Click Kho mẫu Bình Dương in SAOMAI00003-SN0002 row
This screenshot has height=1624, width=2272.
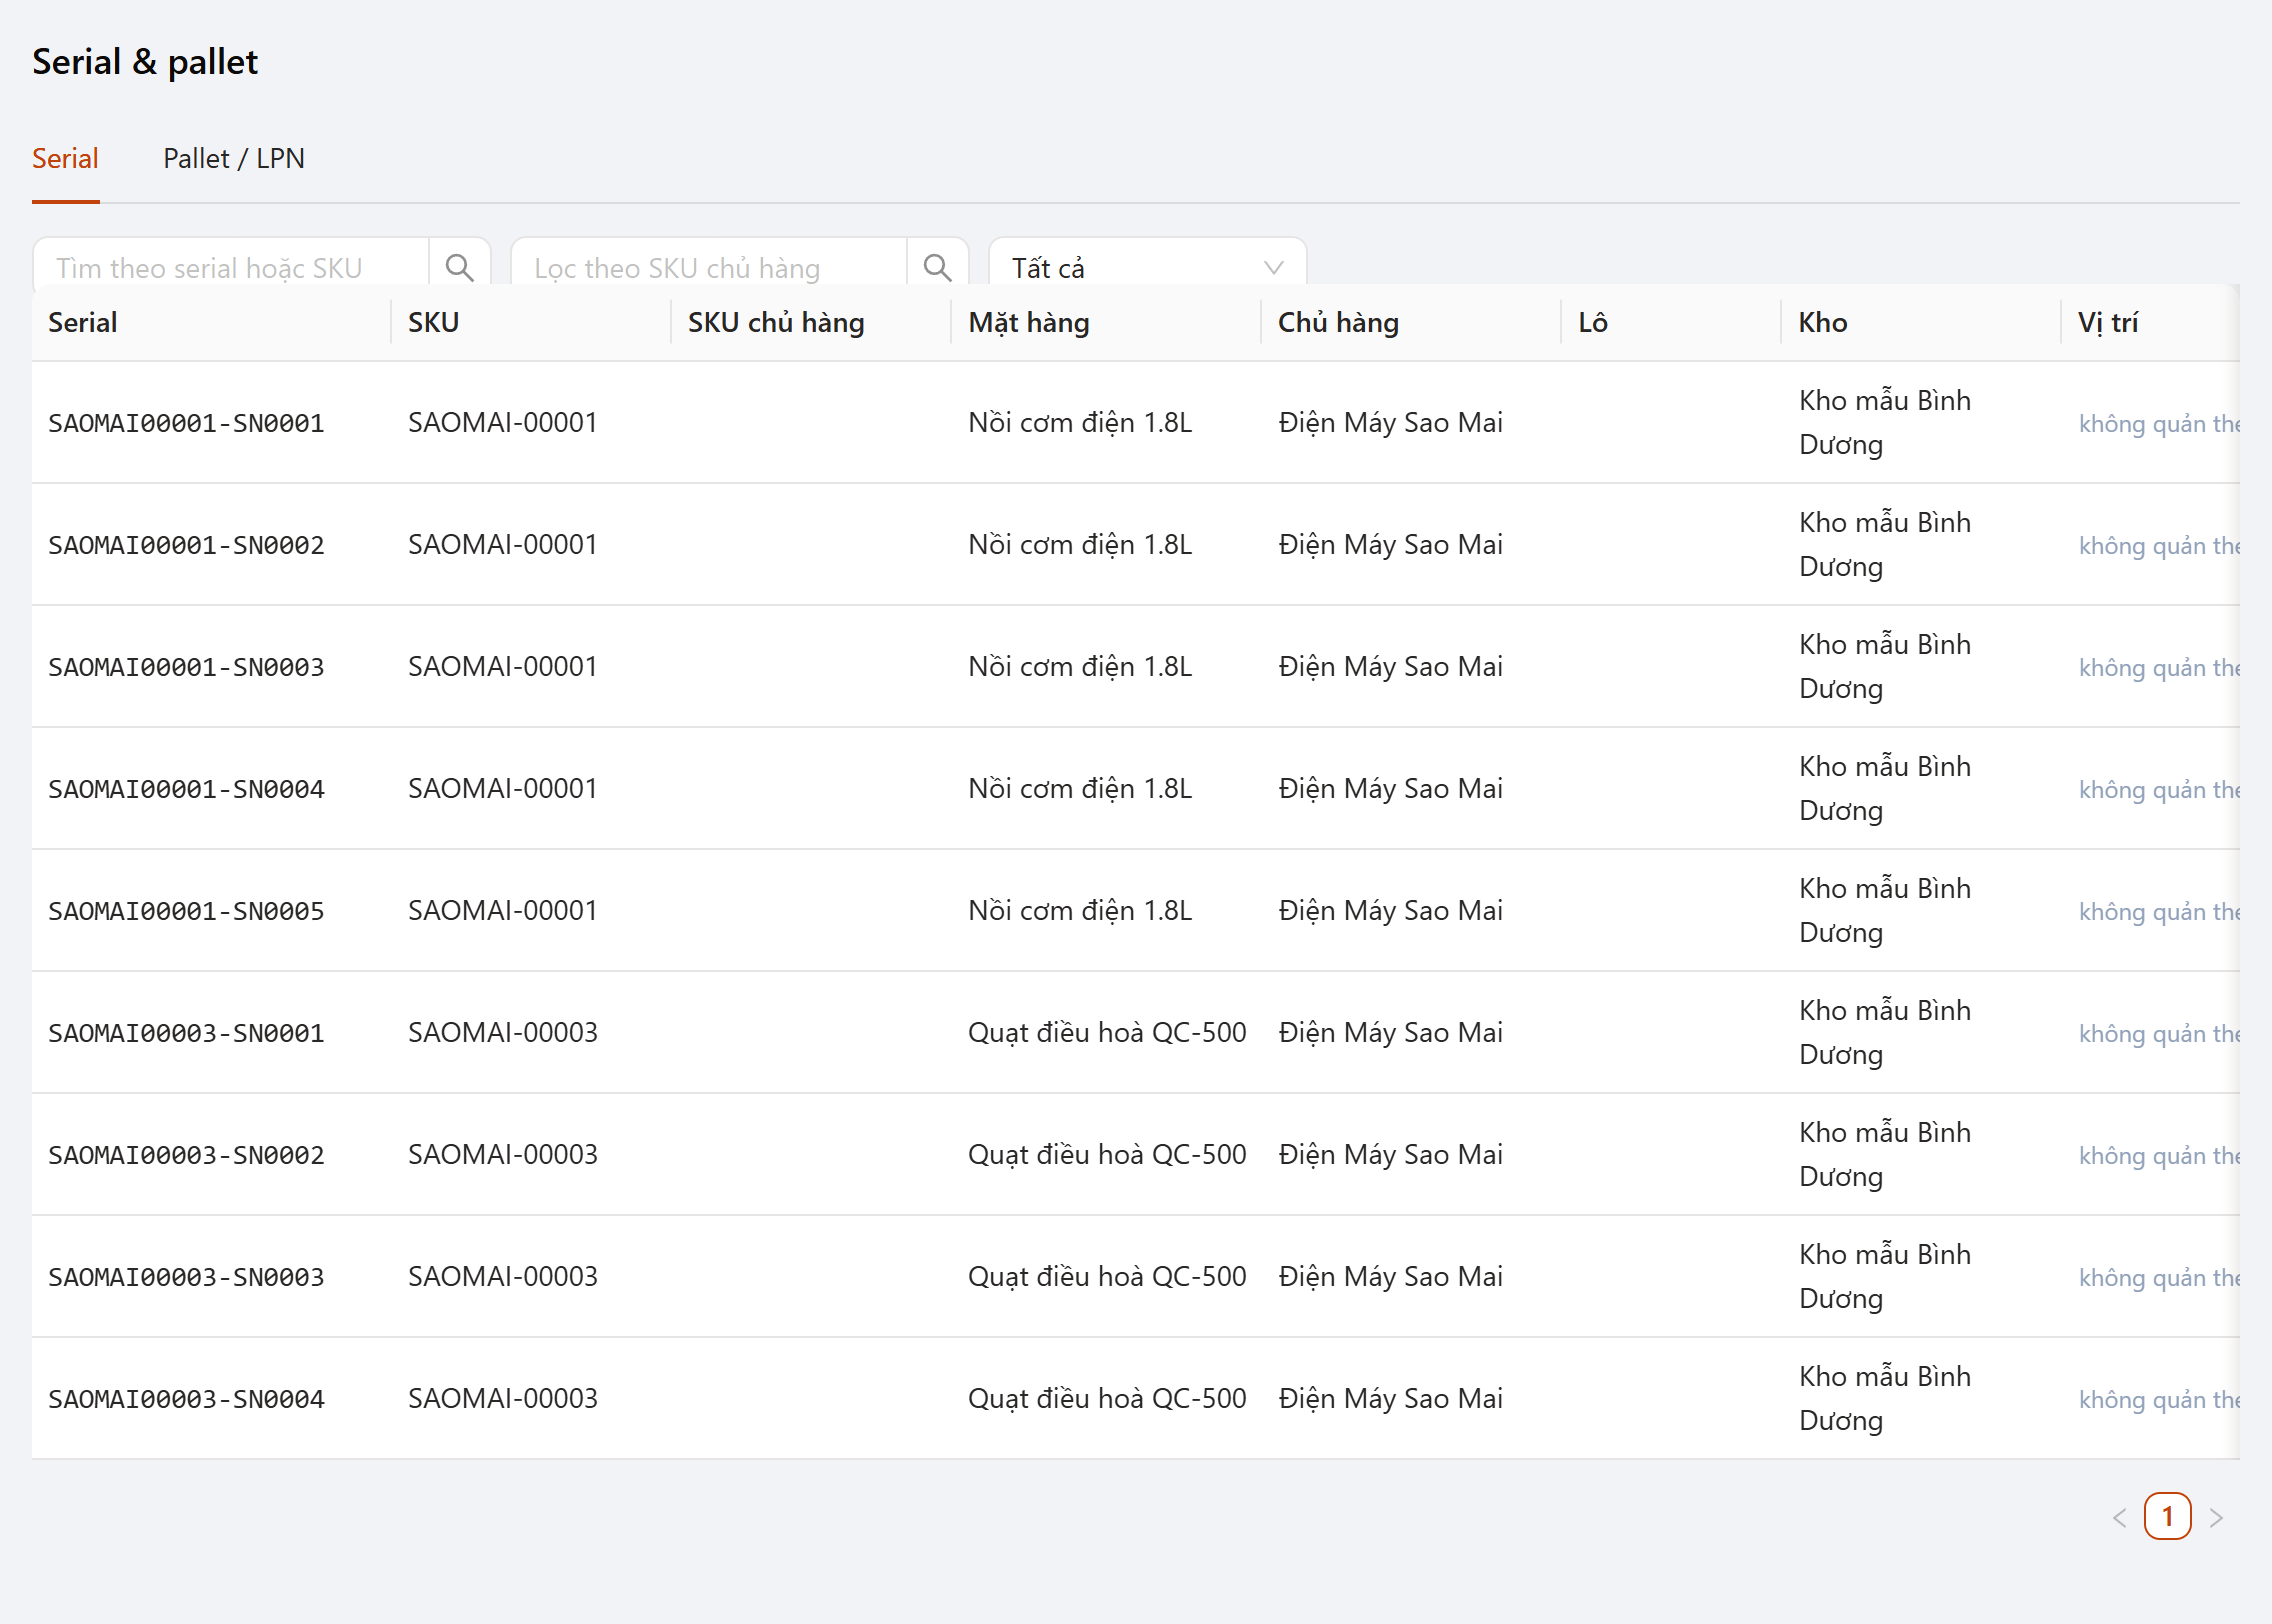point(1885,1154)
